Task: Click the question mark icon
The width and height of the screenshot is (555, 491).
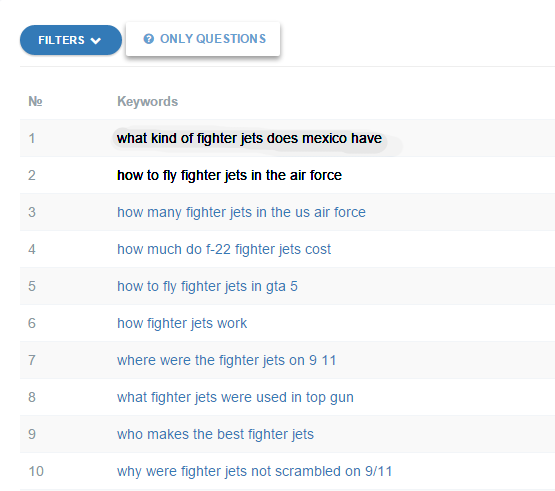Action: coord(149,39)
